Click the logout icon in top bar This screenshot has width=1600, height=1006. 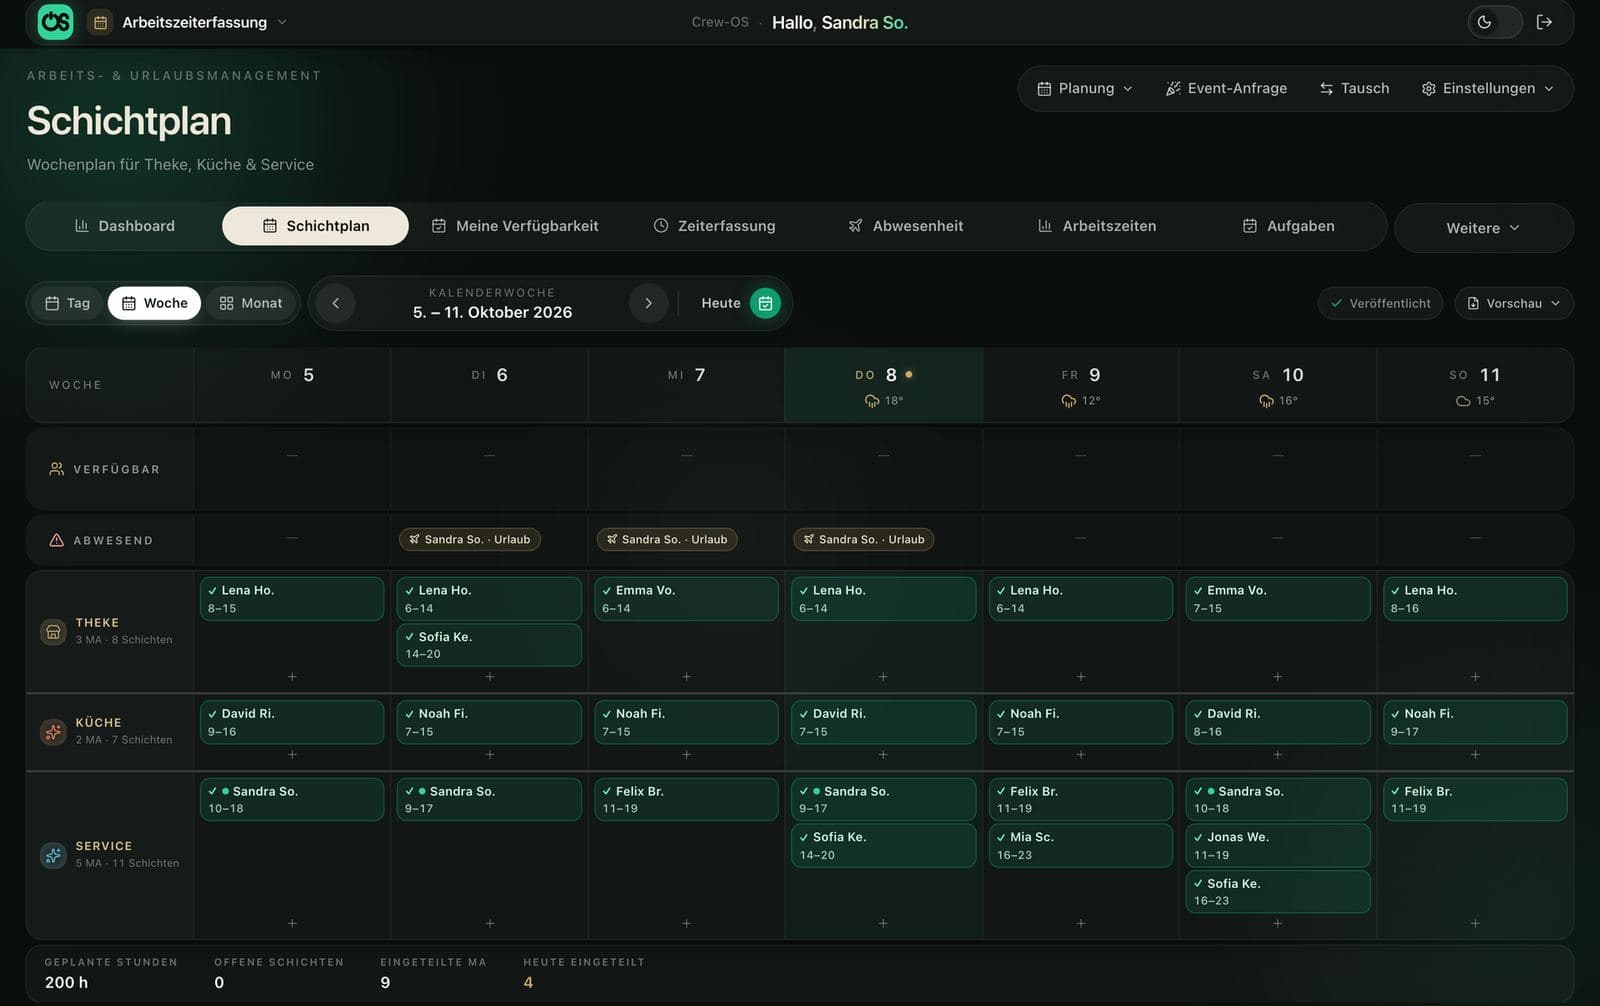click(x=1544, y=22)
